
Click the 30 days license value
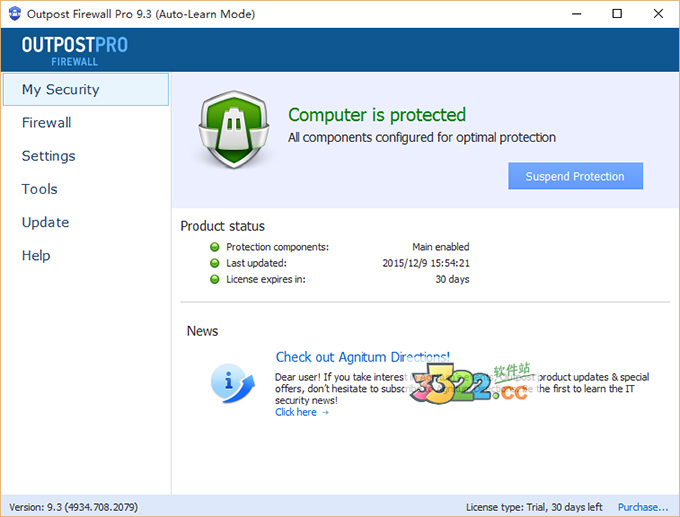click(452, 279)
